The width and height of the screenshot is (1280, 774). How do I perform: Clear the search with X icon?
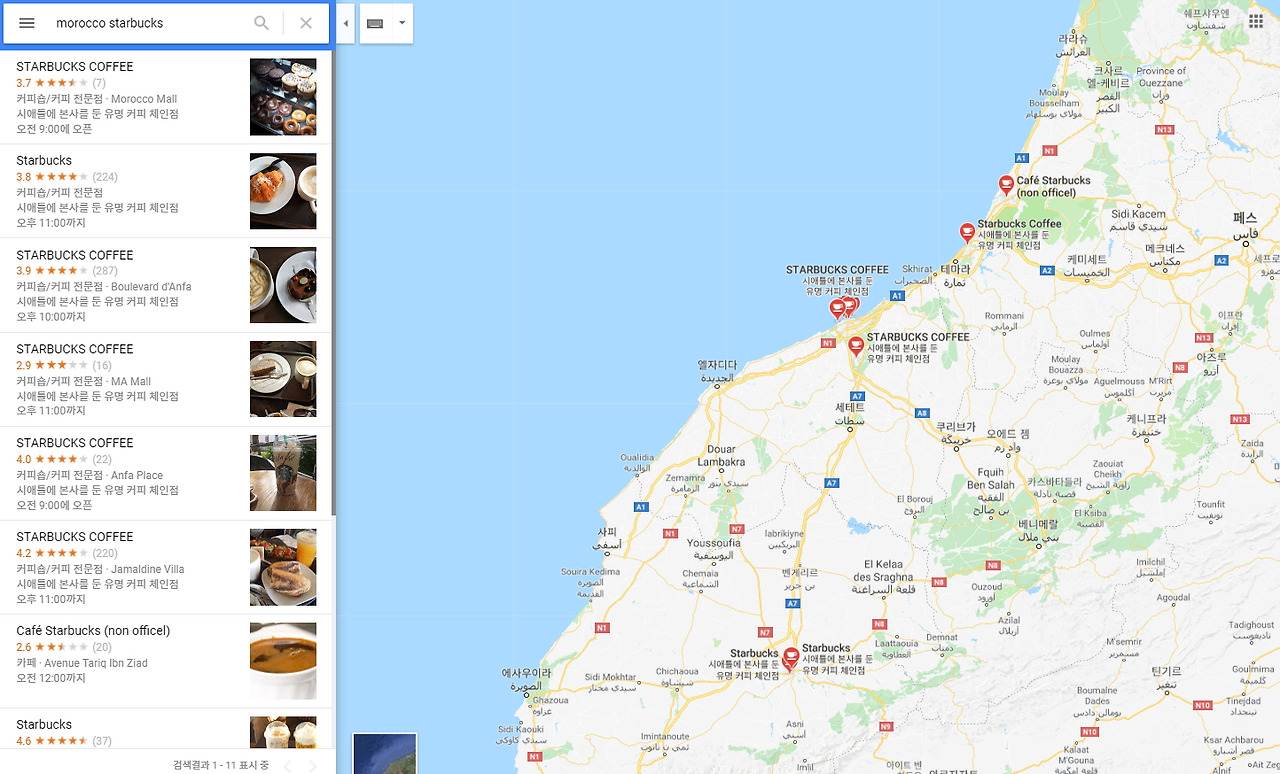(x=306, y=23)
